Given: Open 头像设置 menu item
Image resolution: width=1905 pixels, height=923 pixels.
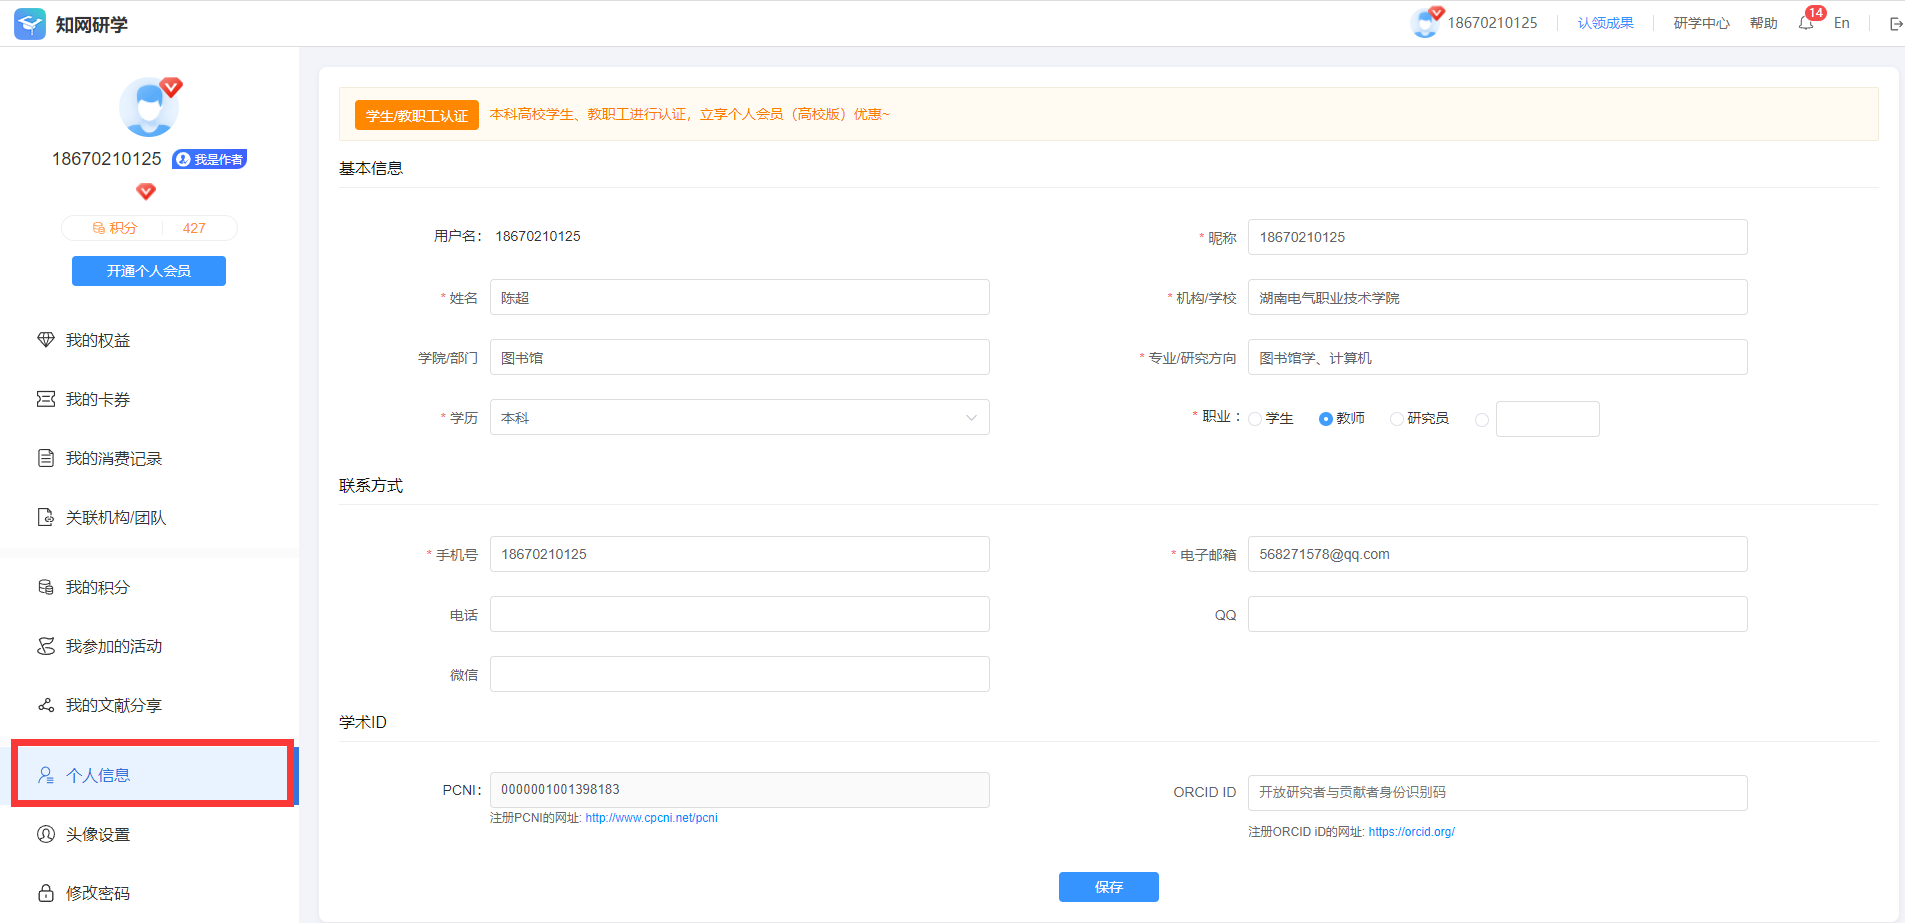Looking at the screenshot, I should (x=98, y=834).
